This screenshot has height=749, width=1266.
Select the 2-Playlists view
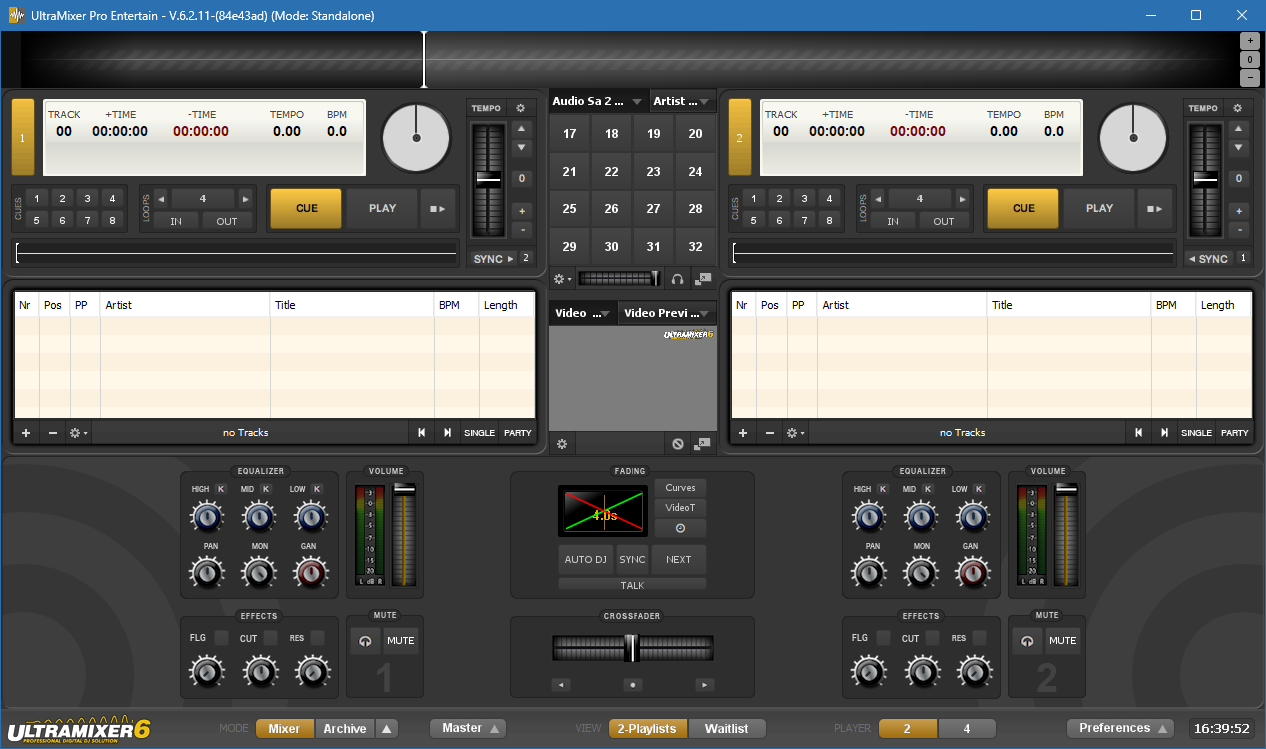point(647,729)
